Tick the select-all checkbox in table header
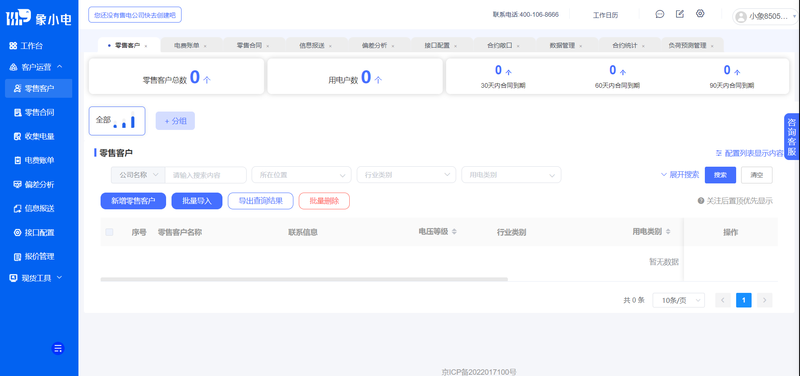 point(109,232)
